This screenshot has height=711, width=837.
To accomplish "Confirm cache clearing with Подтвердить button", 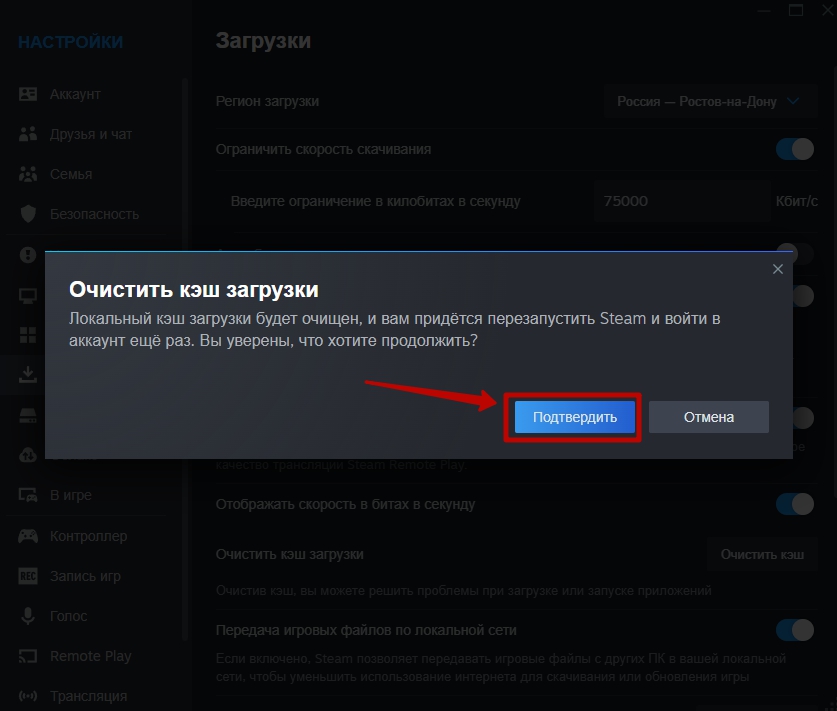I will (x=574, y=417).
